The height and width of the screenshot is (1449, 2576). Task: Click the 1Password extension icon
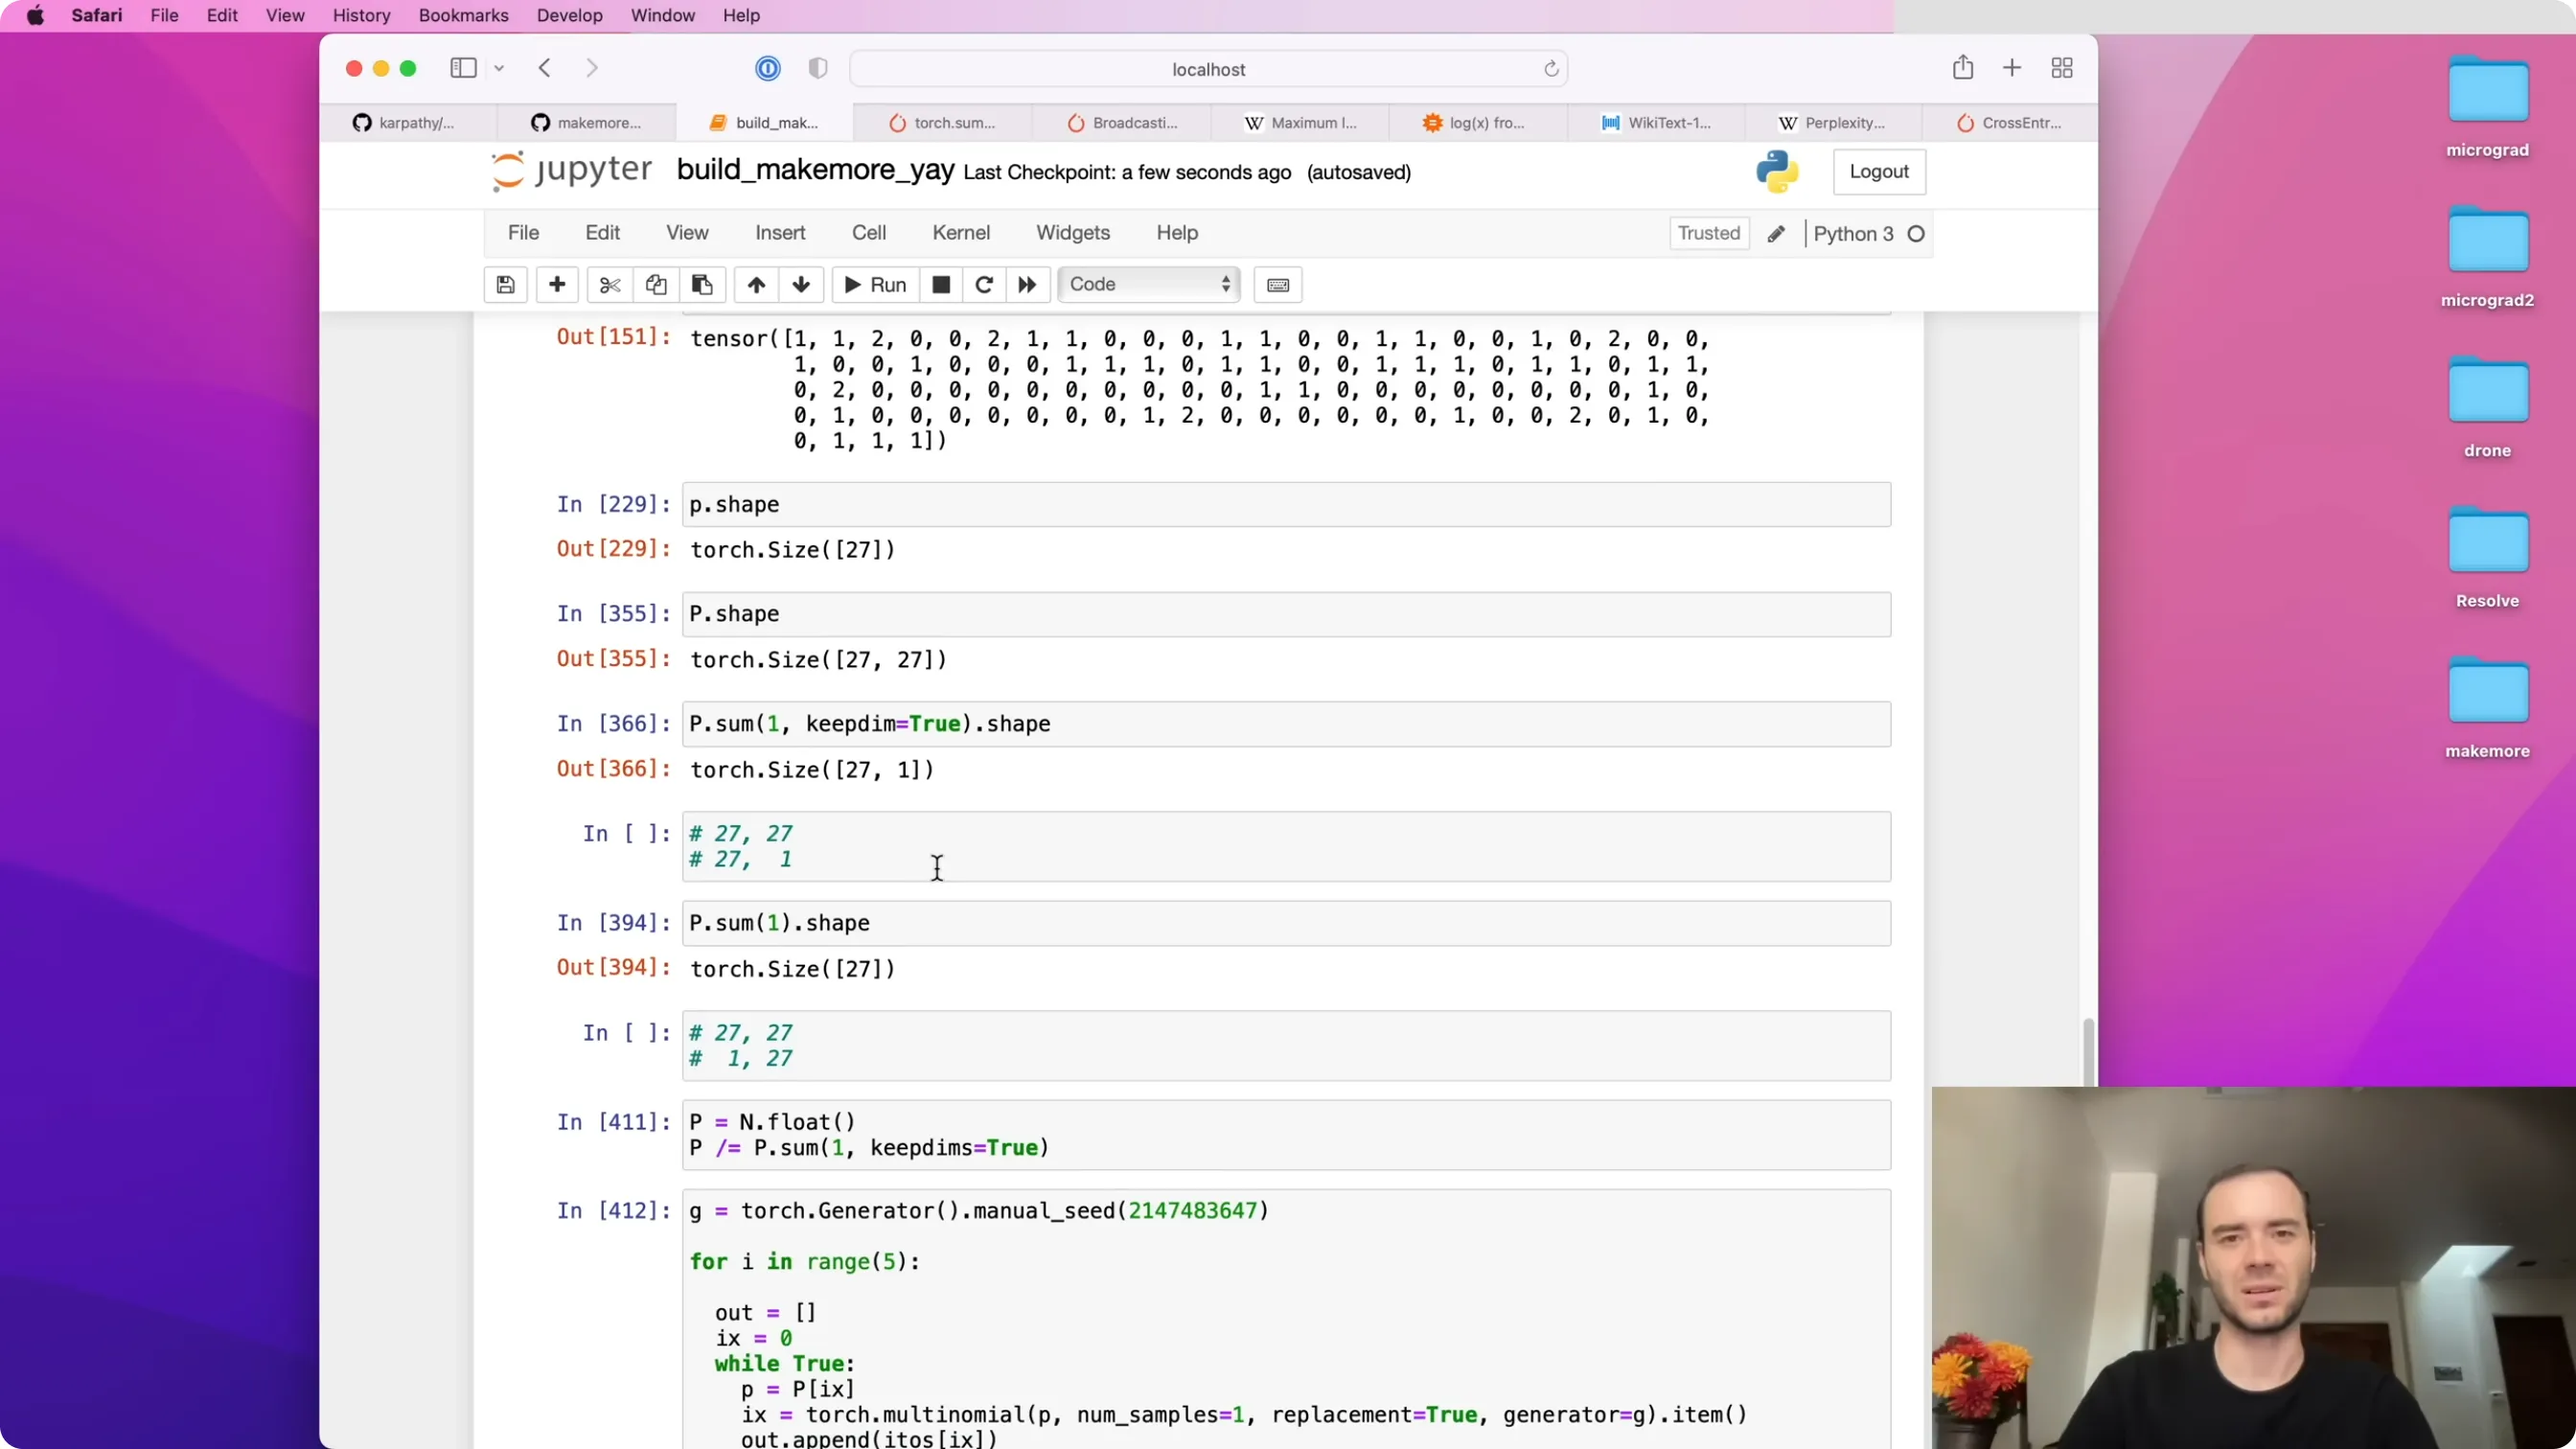click(767, 68)
